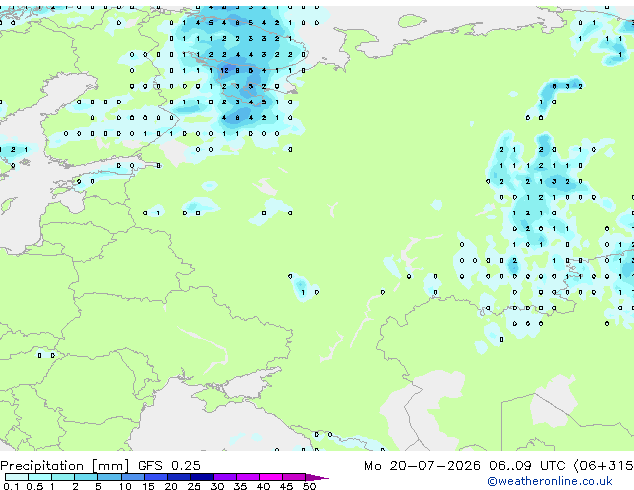Select the 20 to 25 mm legend swatch
Screen dimensions: 634x490
tap(178, 477)
